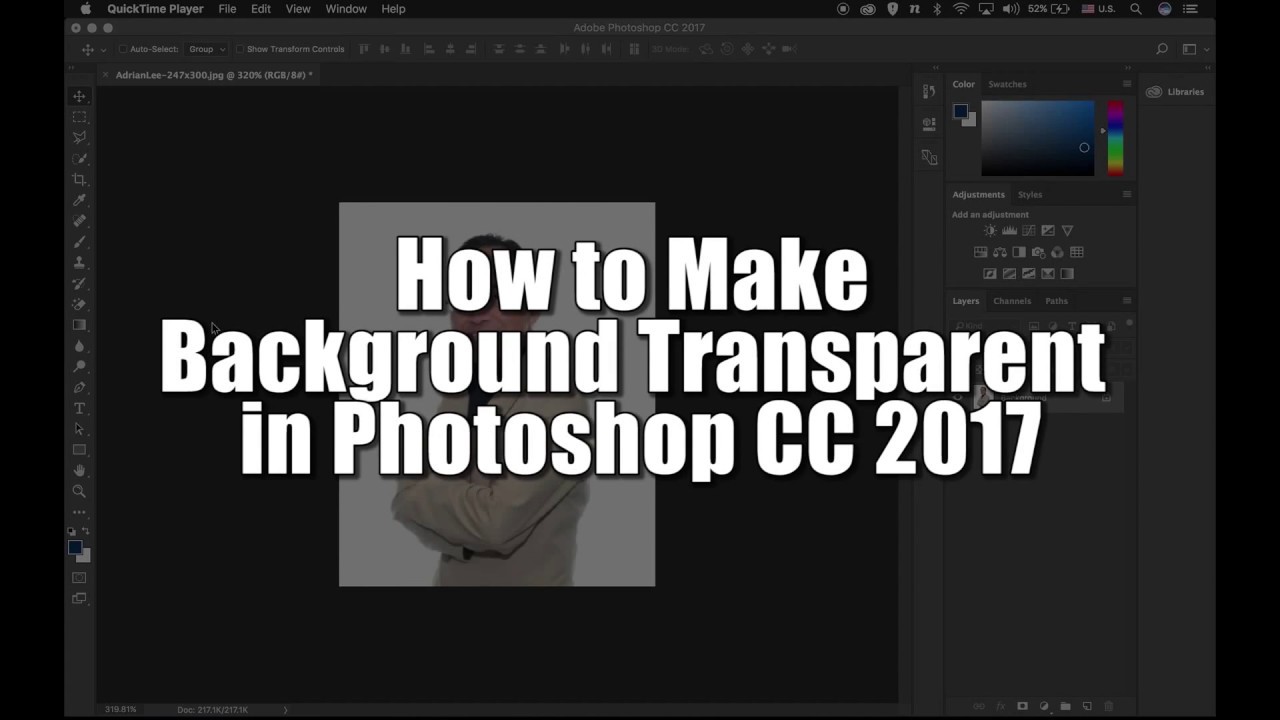This screenshot has width=1280, height=720.
Task: Select the Zoom tool
Action: point(79,492)
